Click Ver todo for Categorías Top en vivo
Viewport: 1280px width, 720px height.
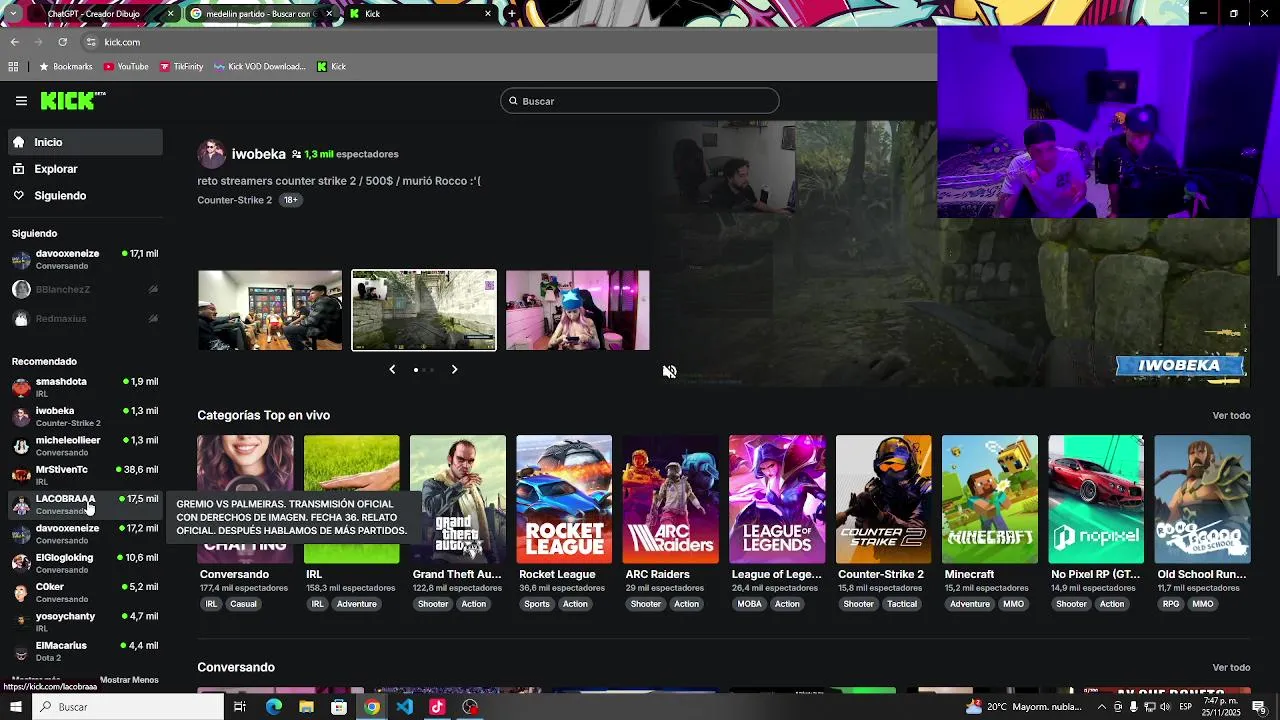(1231, 415)
